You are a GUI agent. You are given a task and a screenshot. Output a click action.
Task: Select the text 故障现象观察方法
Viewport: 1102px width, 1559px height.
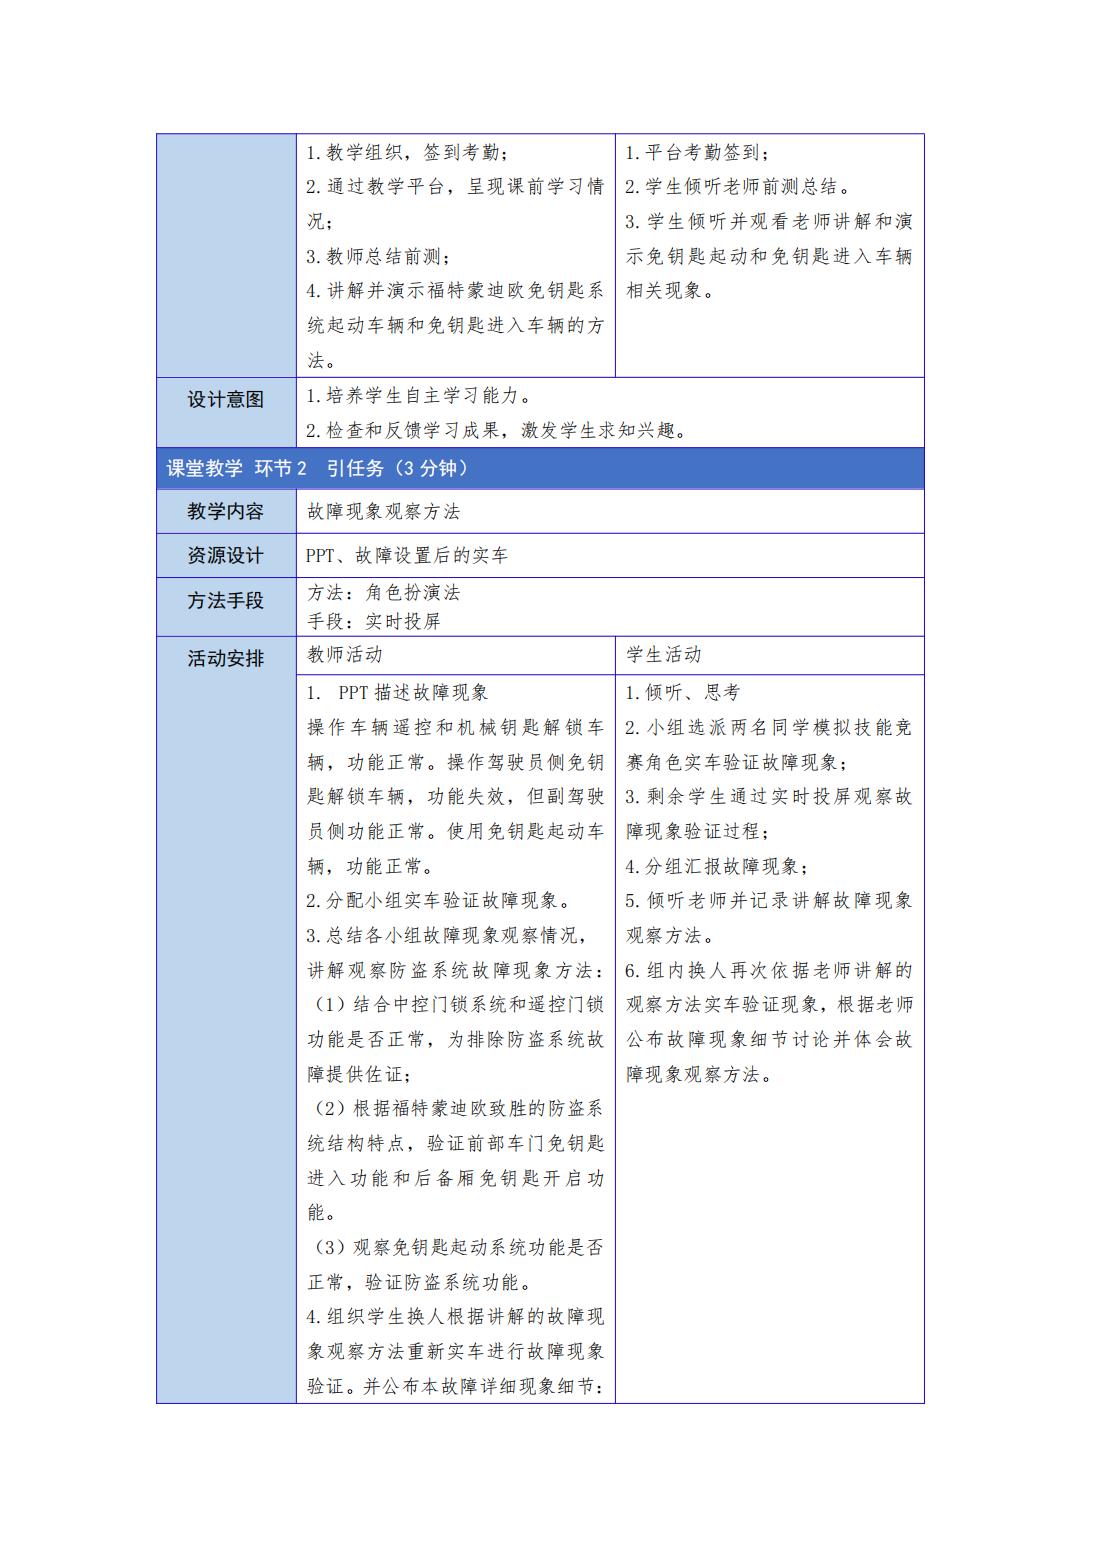coord(383,512)
